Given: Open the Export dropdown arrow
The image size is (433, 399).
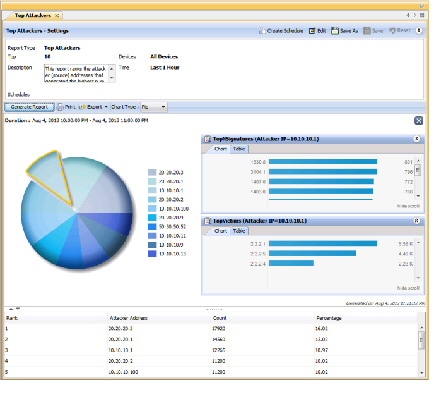Looking at the screenshot, I should (106, 107).
